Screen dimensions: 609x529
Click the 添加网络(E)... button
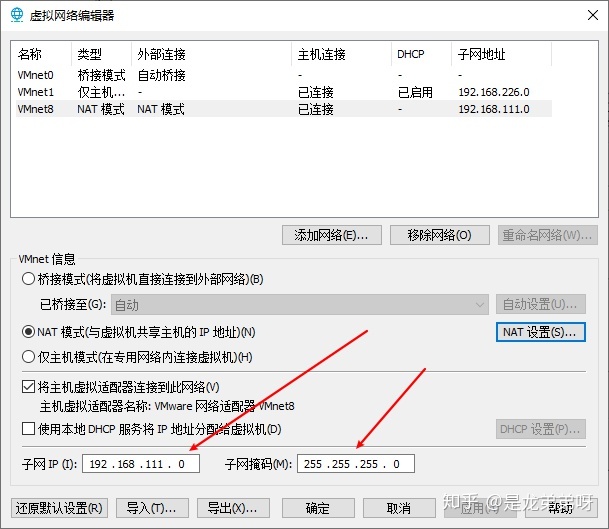(332, 235)
